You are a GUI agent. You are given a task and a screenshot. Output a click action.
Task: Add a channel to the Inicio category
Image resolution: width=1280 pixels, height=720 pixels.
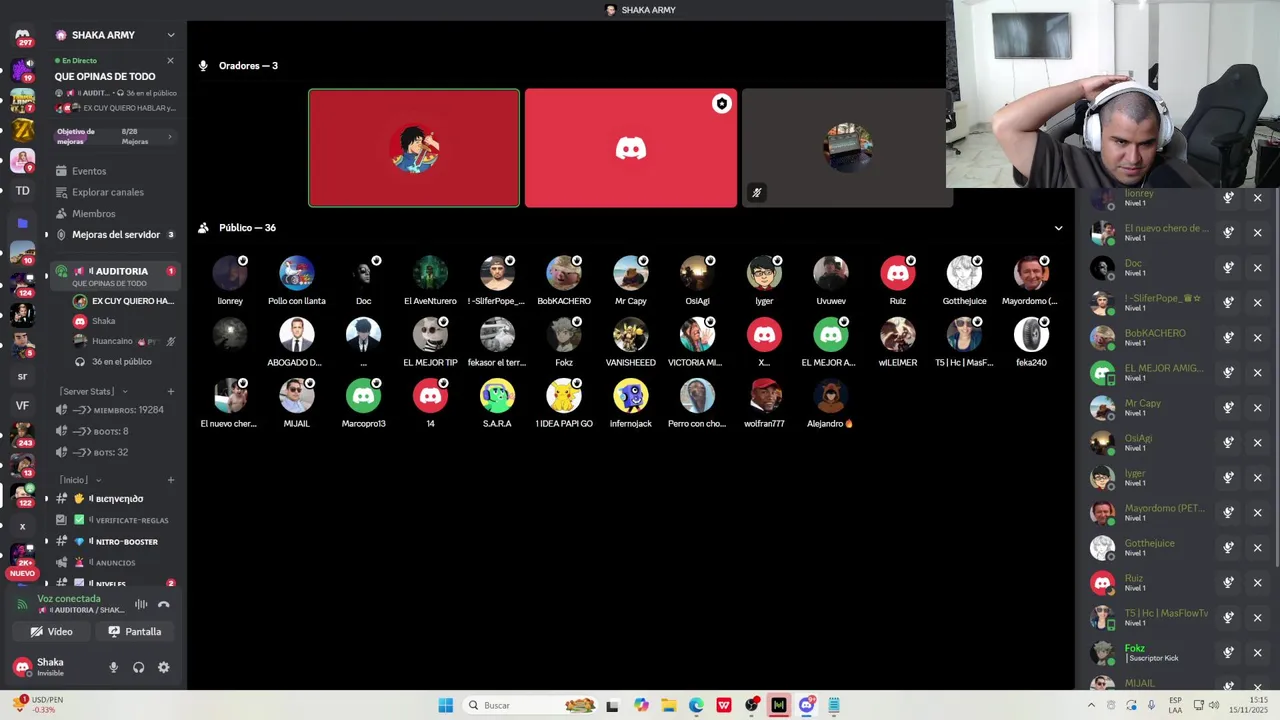click(x=171, y=480)
